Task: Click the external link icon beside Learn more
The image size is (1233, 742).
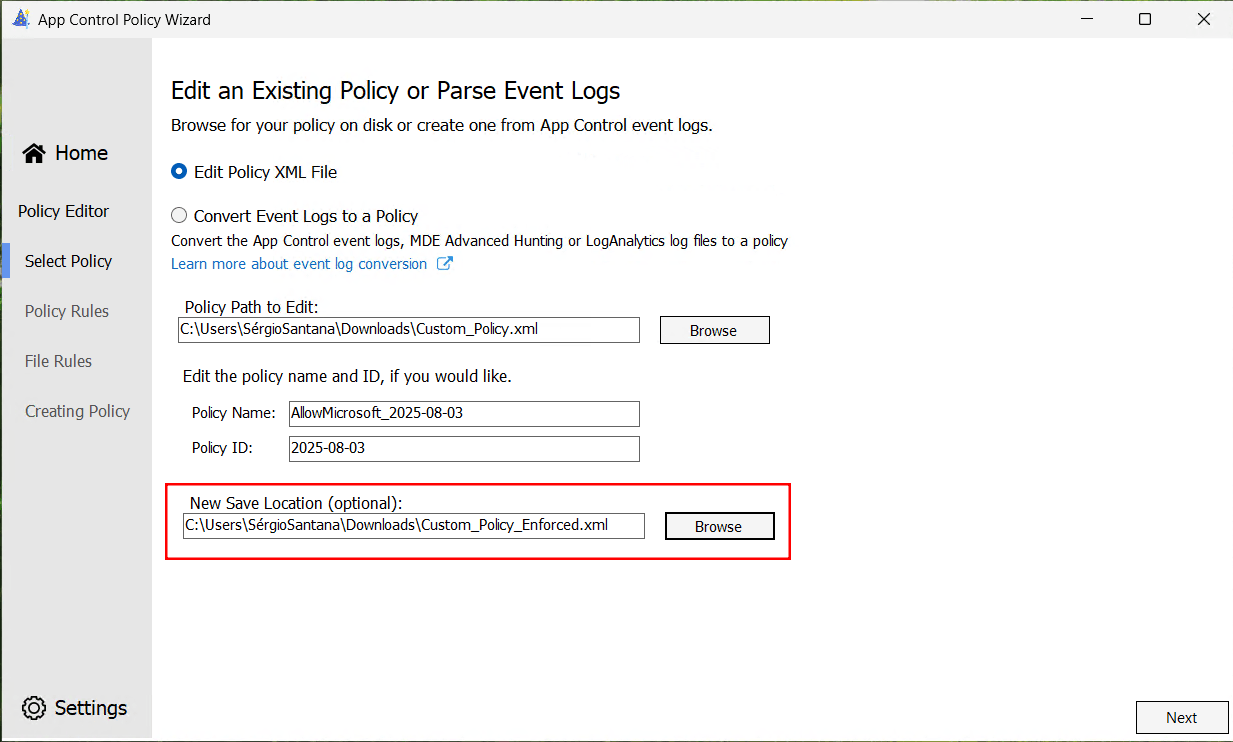Action: click(x=445, y=264)
